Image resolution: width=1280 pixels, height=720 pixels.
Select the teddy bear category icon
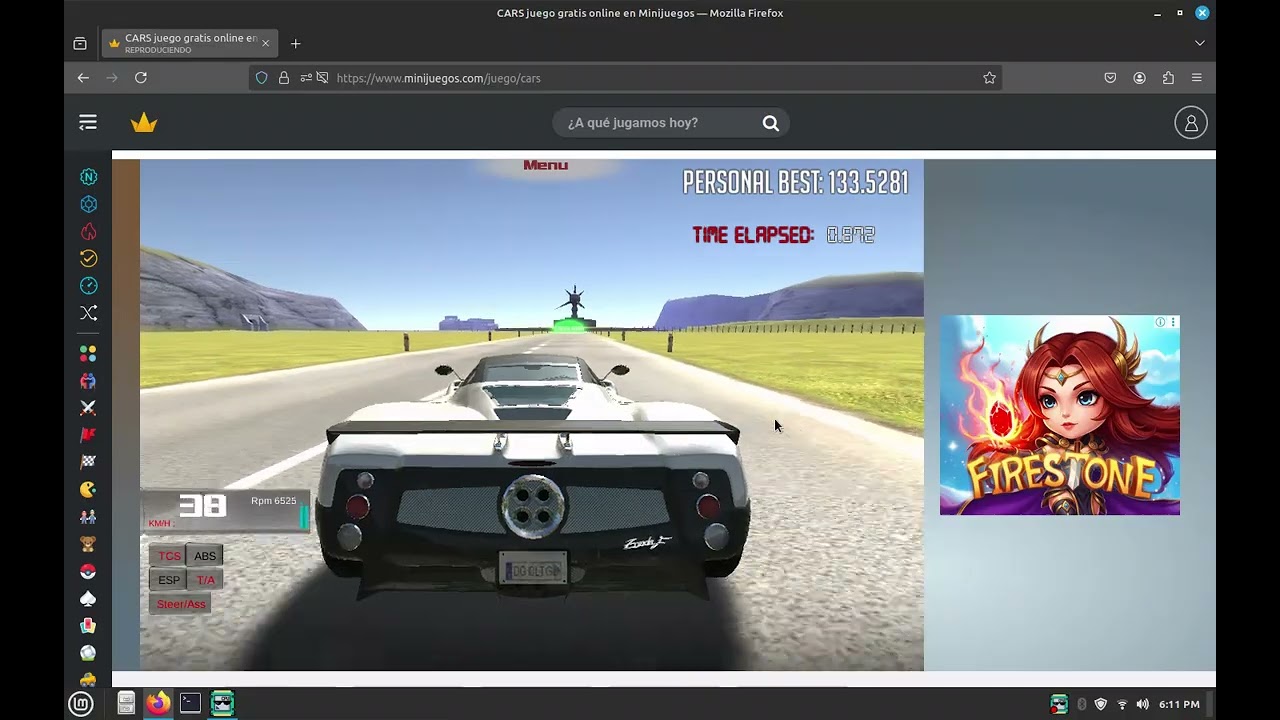(x=88, y=544)
